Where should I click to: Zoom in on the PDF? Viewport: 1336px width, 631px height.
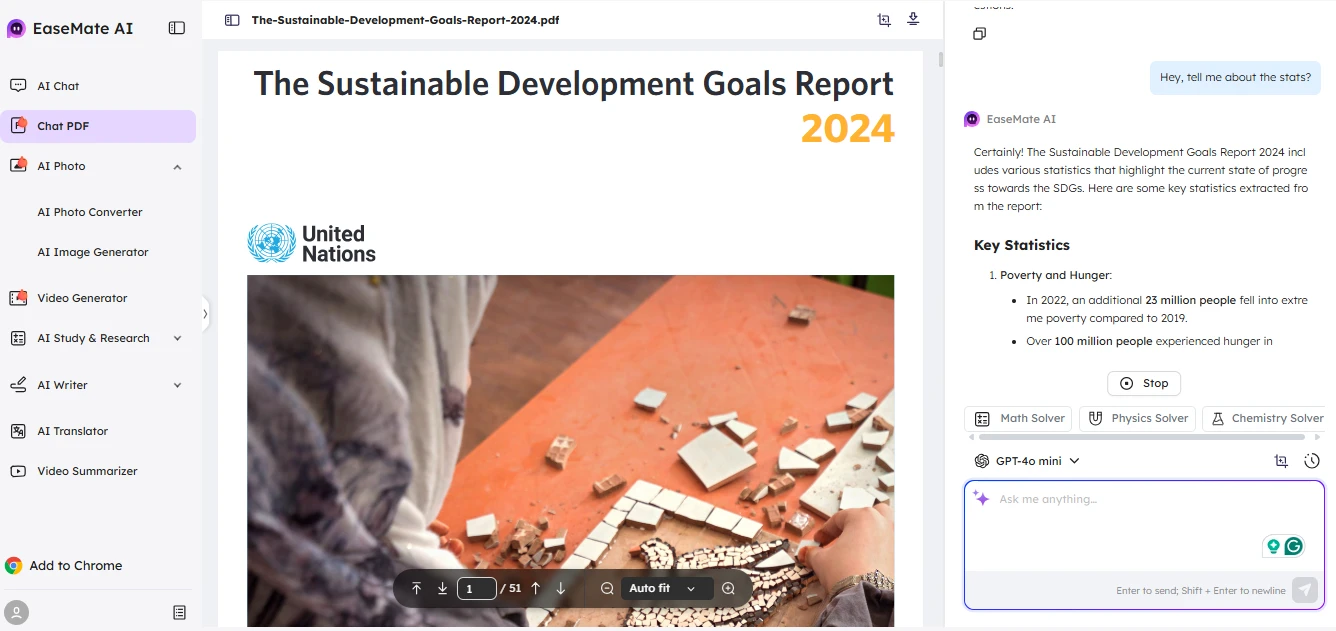pos(728,588)
